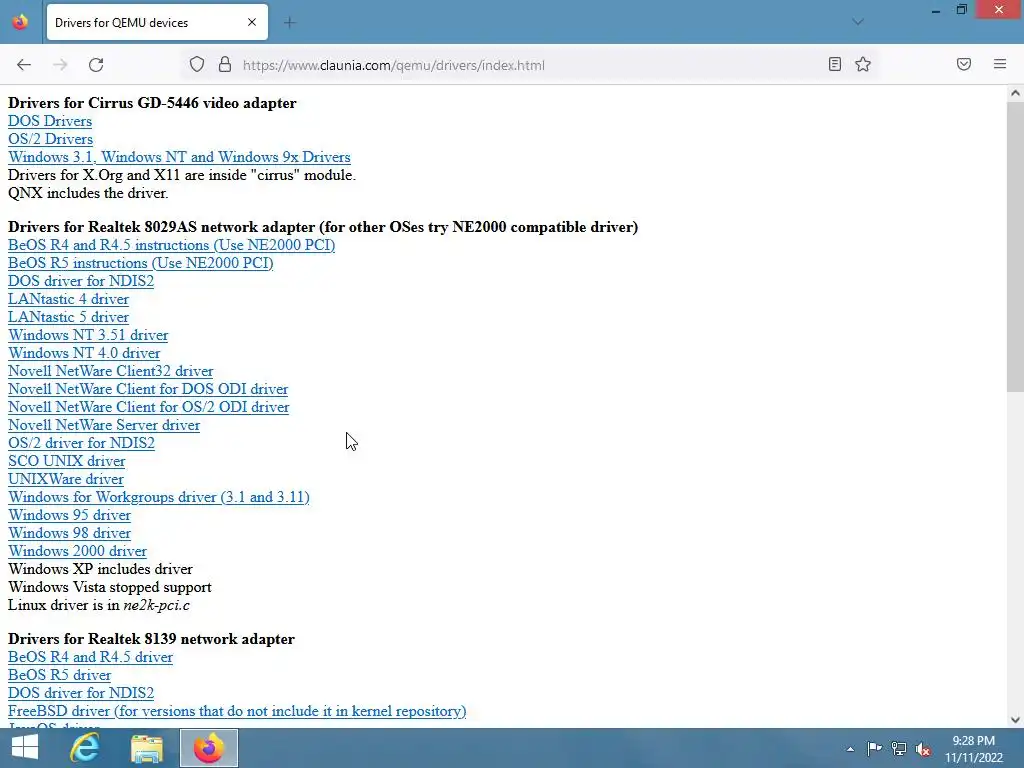Open the taskbar clock and date
Viewport: 1024px width, 768px height.
[x=974, y=749]
